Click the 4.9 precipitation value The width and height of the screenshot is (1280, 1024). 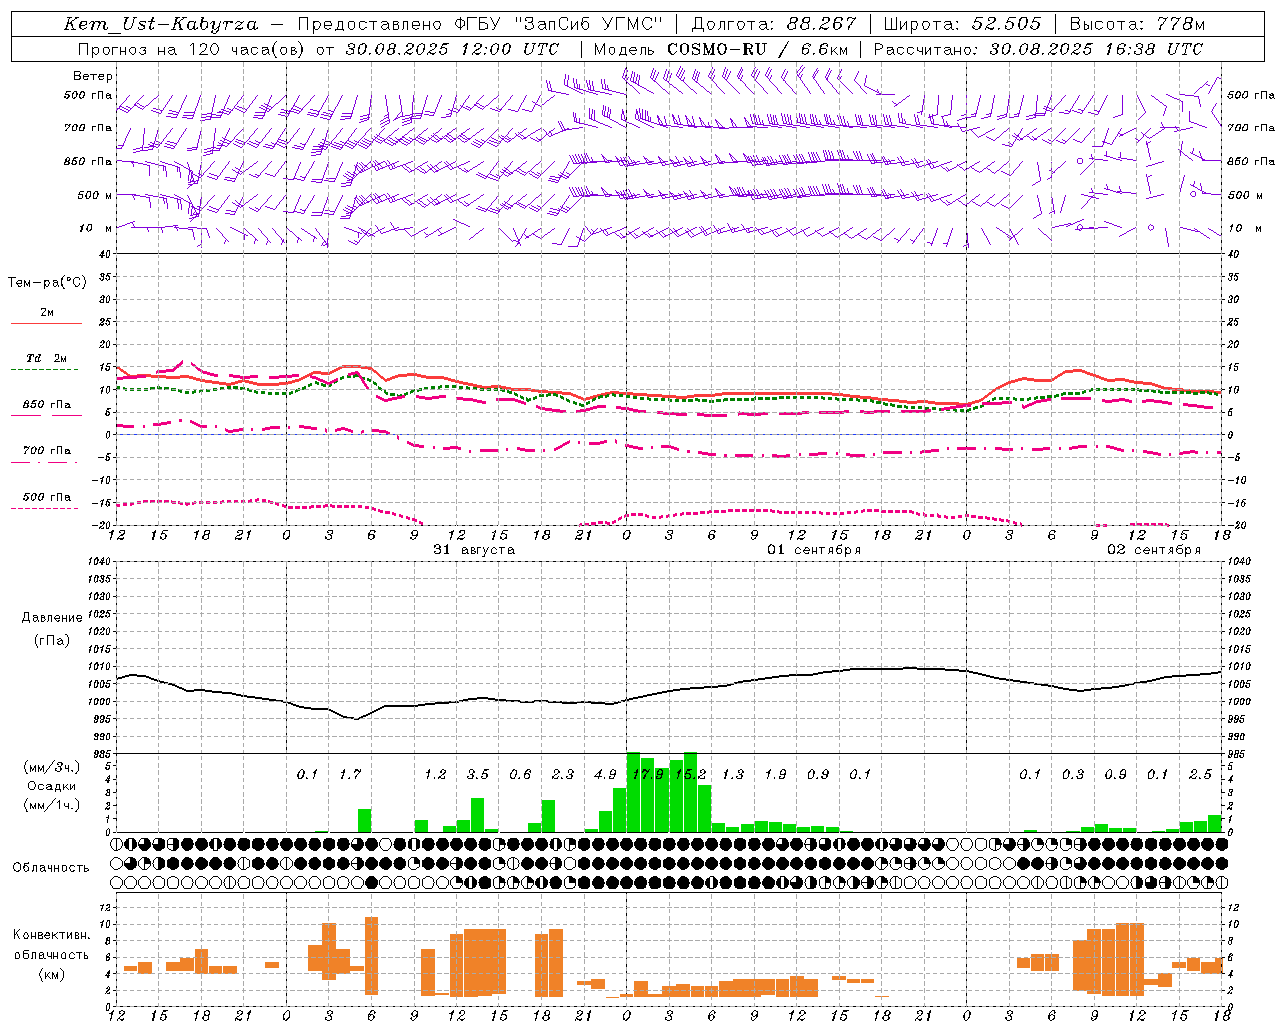(x=605, y=774)
